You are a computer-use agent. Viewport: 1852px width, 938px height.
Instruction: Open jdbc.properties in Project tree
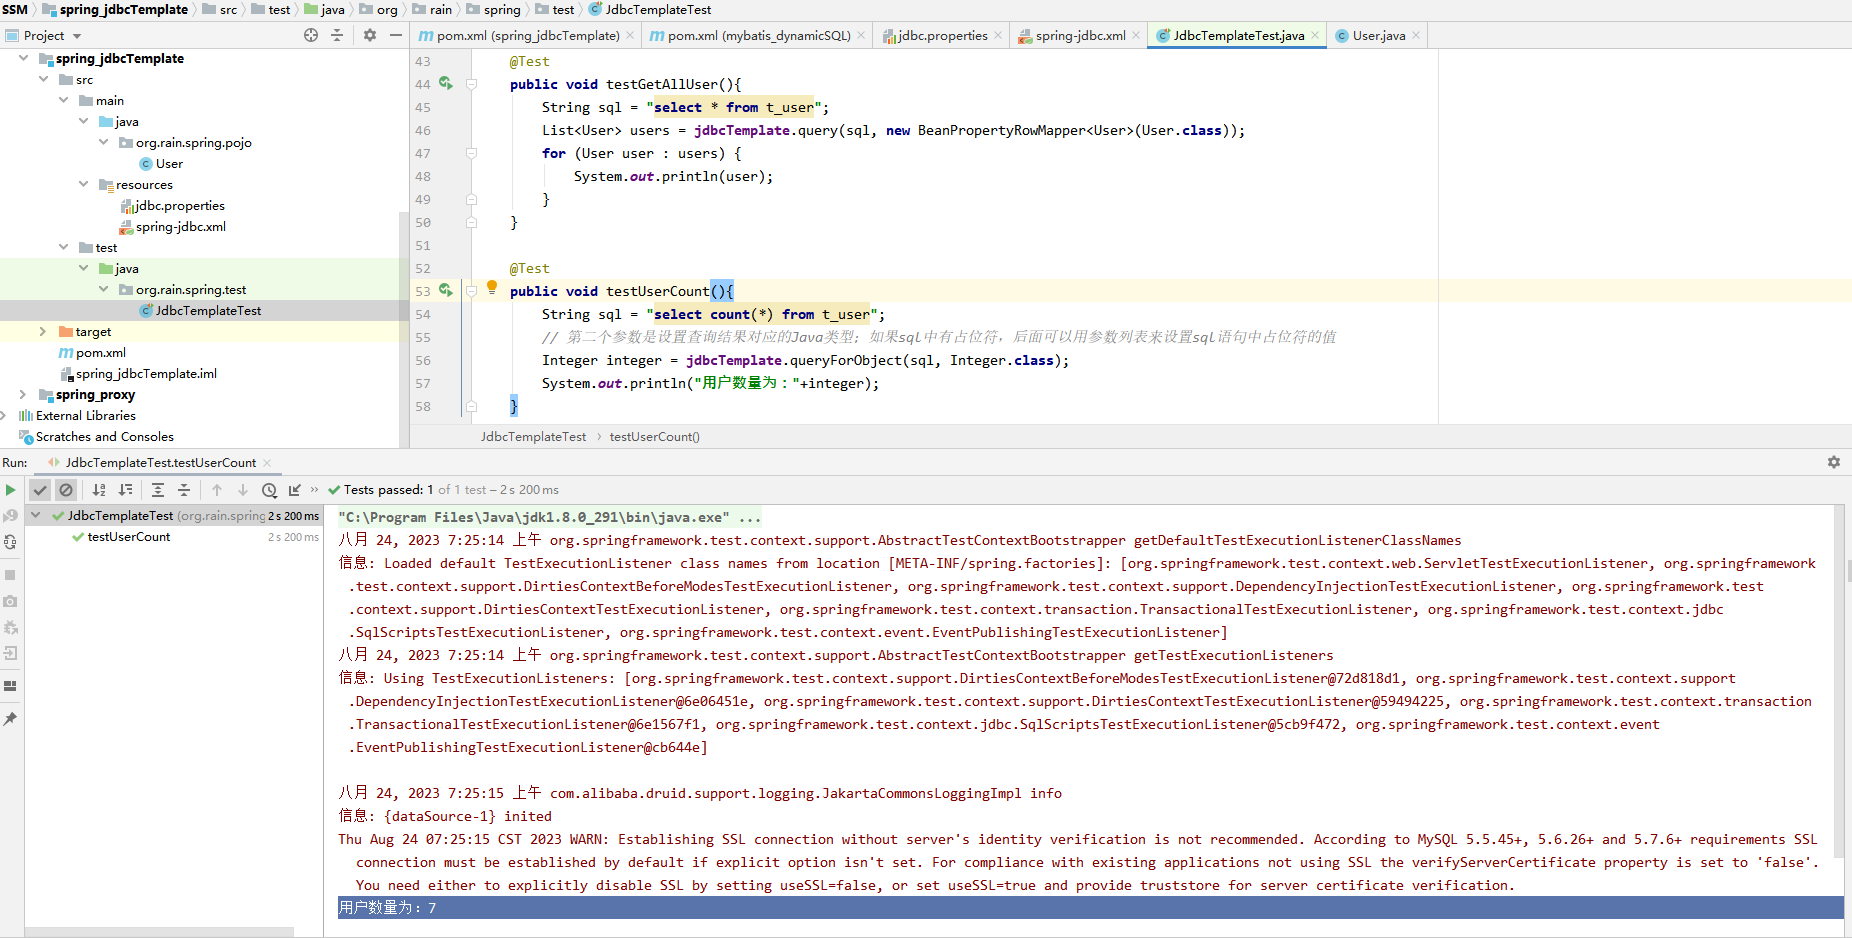click(x=179, y=205)
